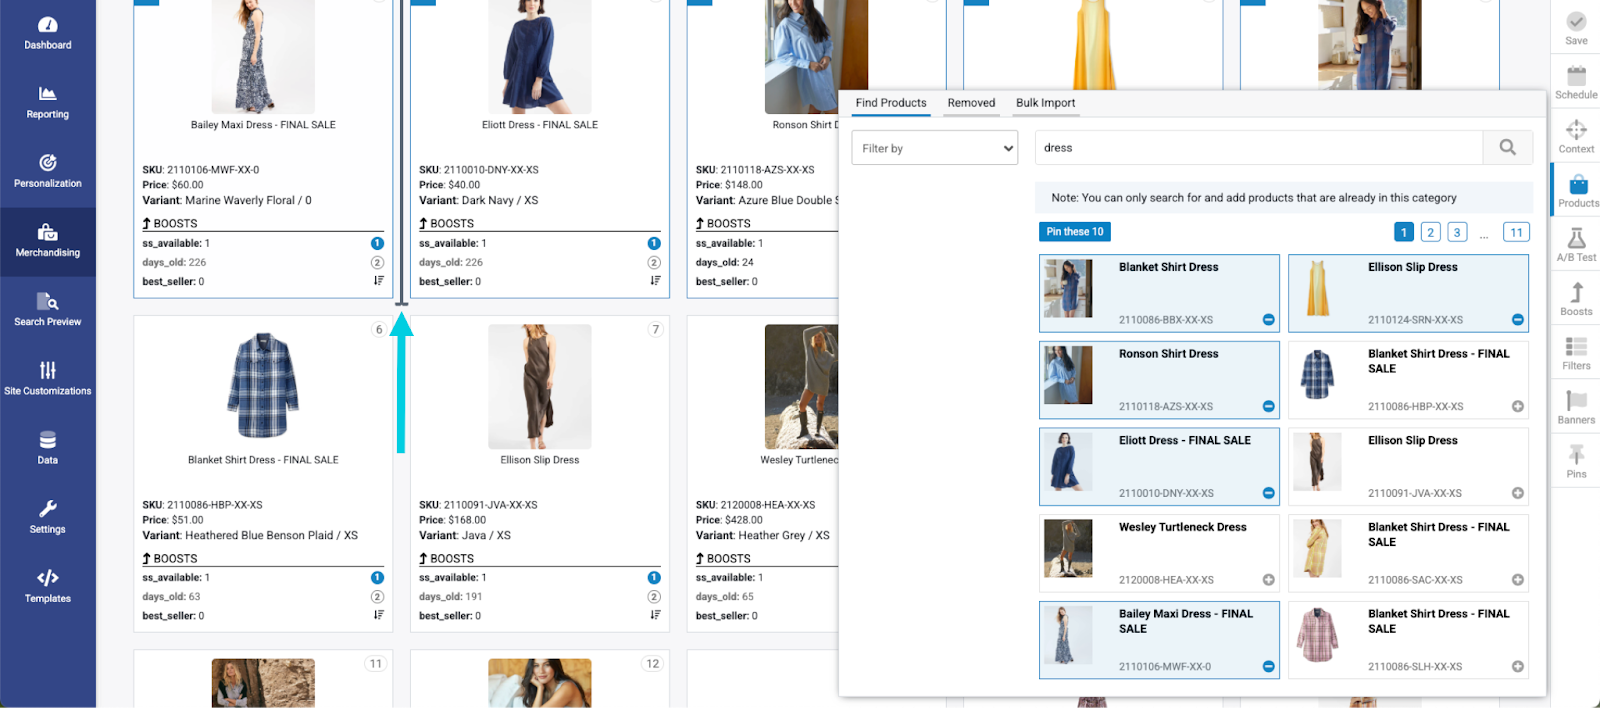This screenshot has width=1600, height=708.
Task: Open Search Preview in sidebar
Action: pyautogui.click(x=48, y=310)
